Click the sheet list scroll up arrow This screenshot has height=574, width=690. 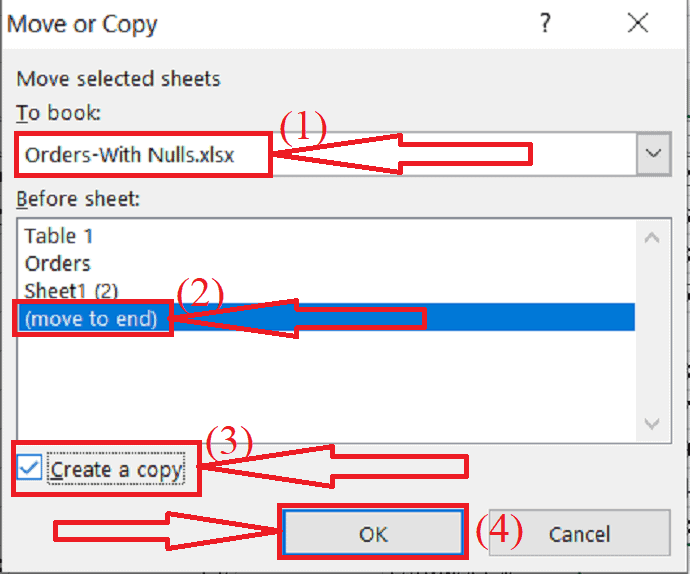coord(652,238)
